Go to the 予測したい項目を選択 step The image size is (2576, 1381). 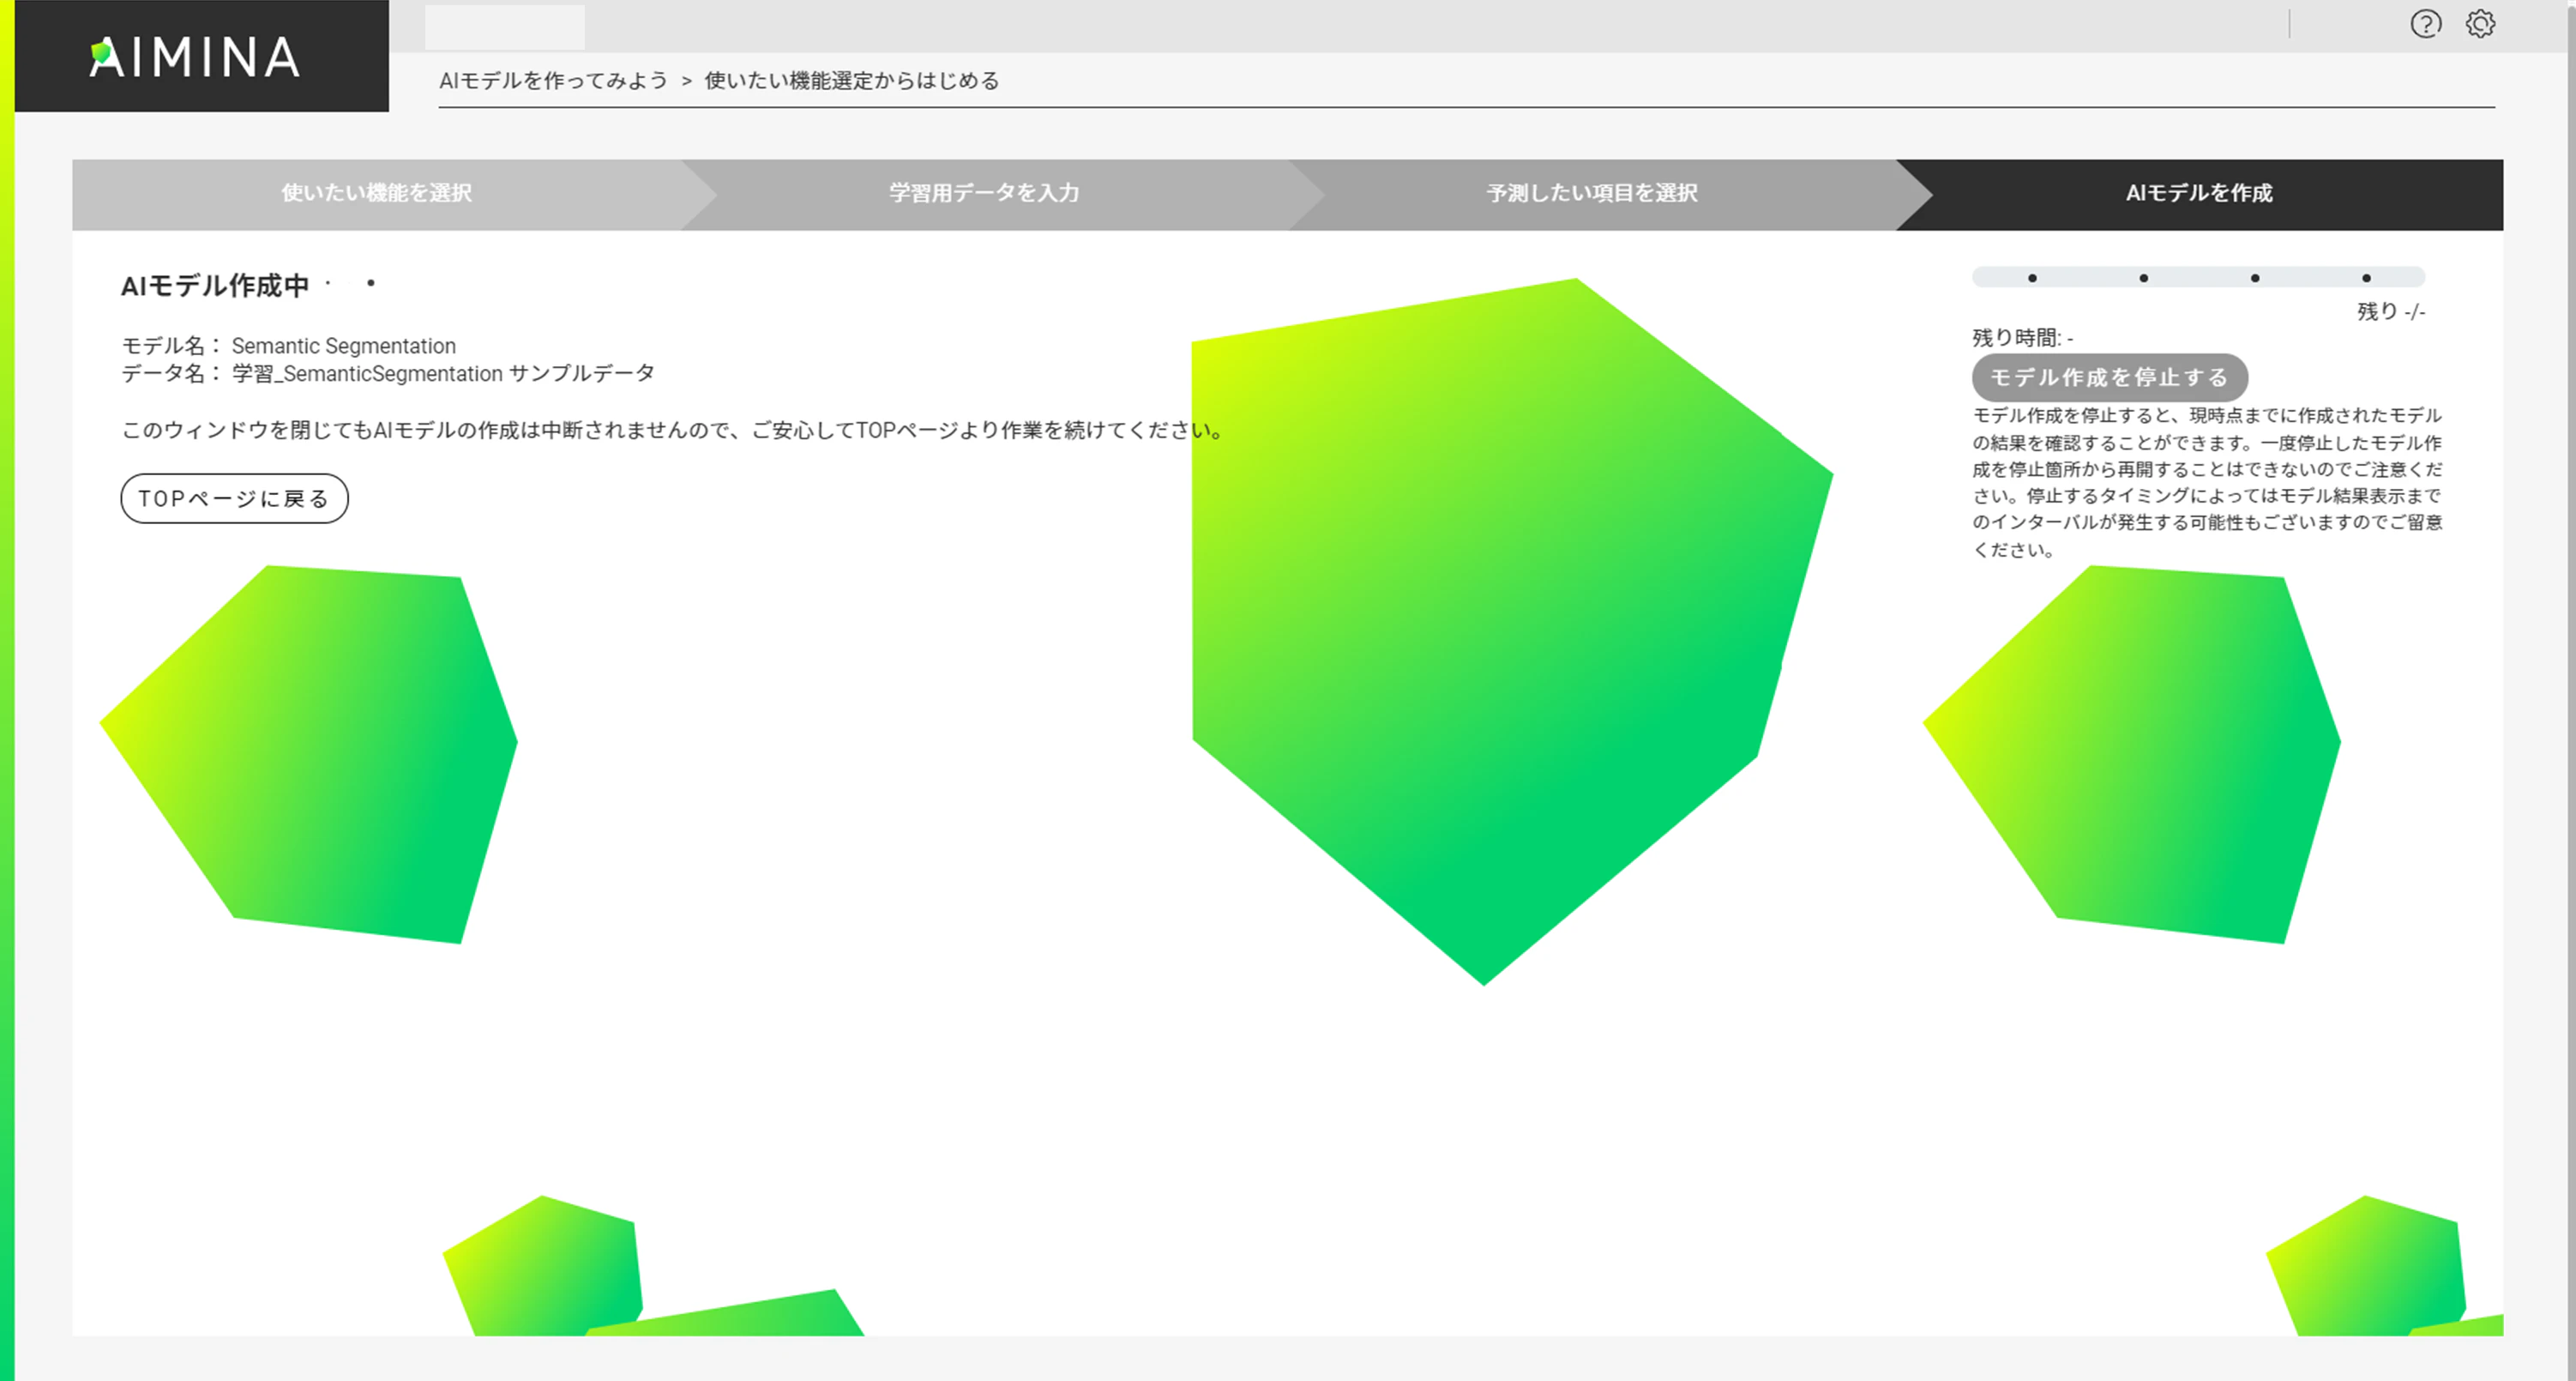point(1592,193)
